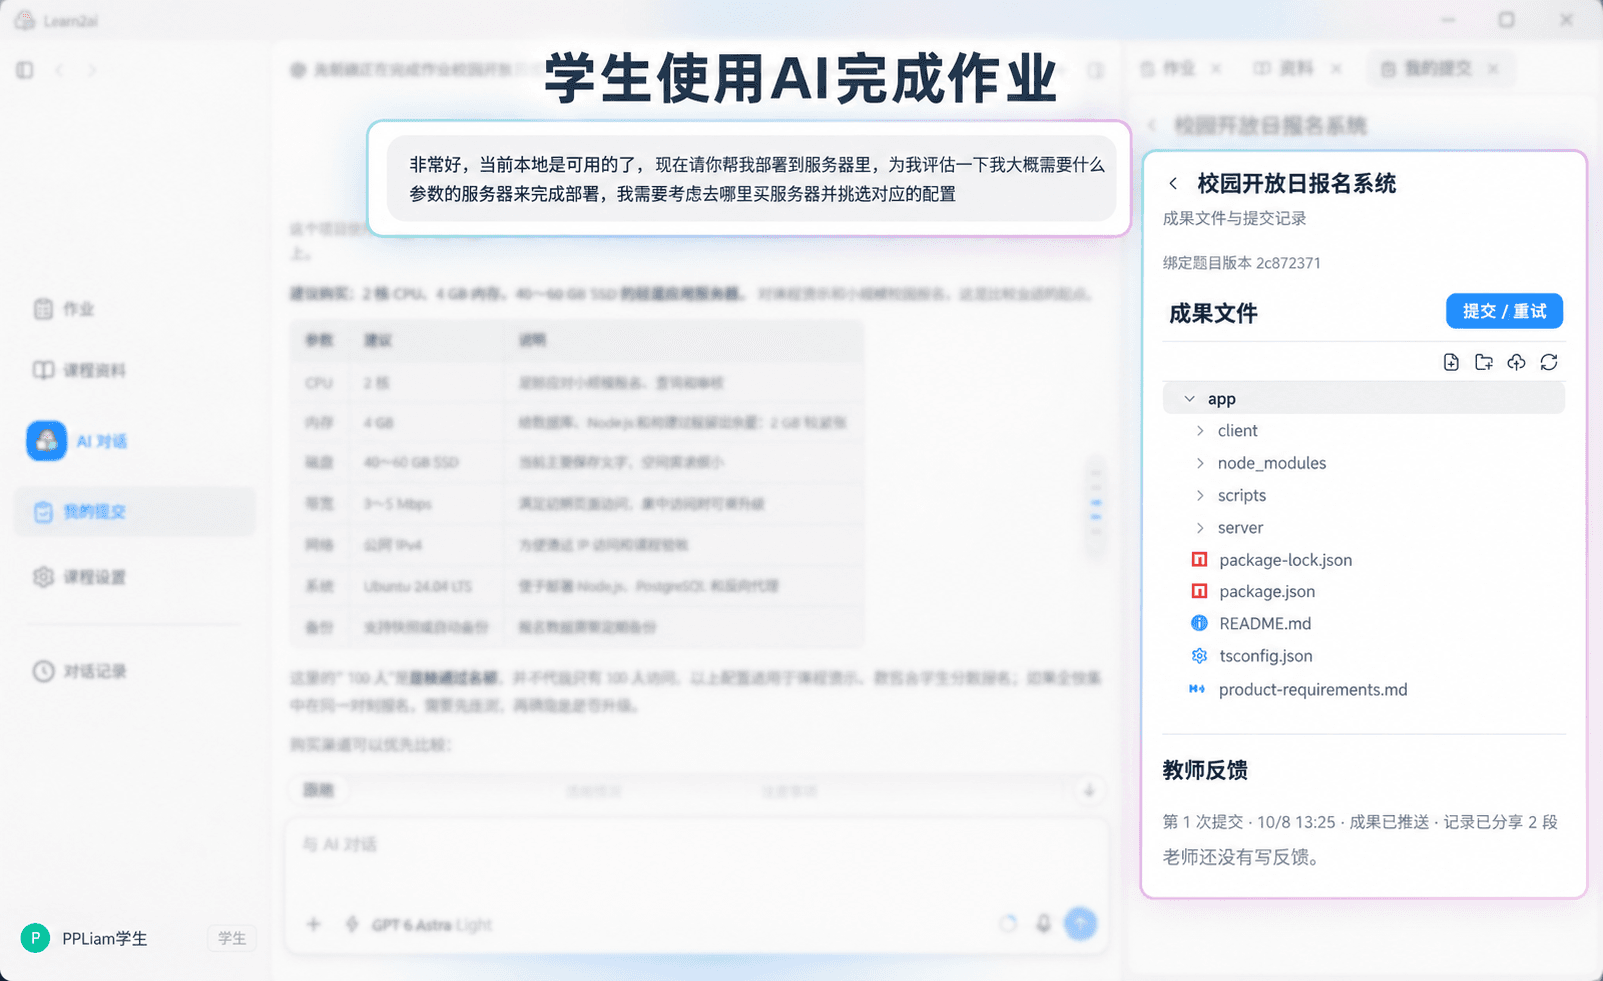The width and height of the screenshot is (1603, 981).
Task: Toggle the sidebar panel icon at top left
Action: click(25, 70)
